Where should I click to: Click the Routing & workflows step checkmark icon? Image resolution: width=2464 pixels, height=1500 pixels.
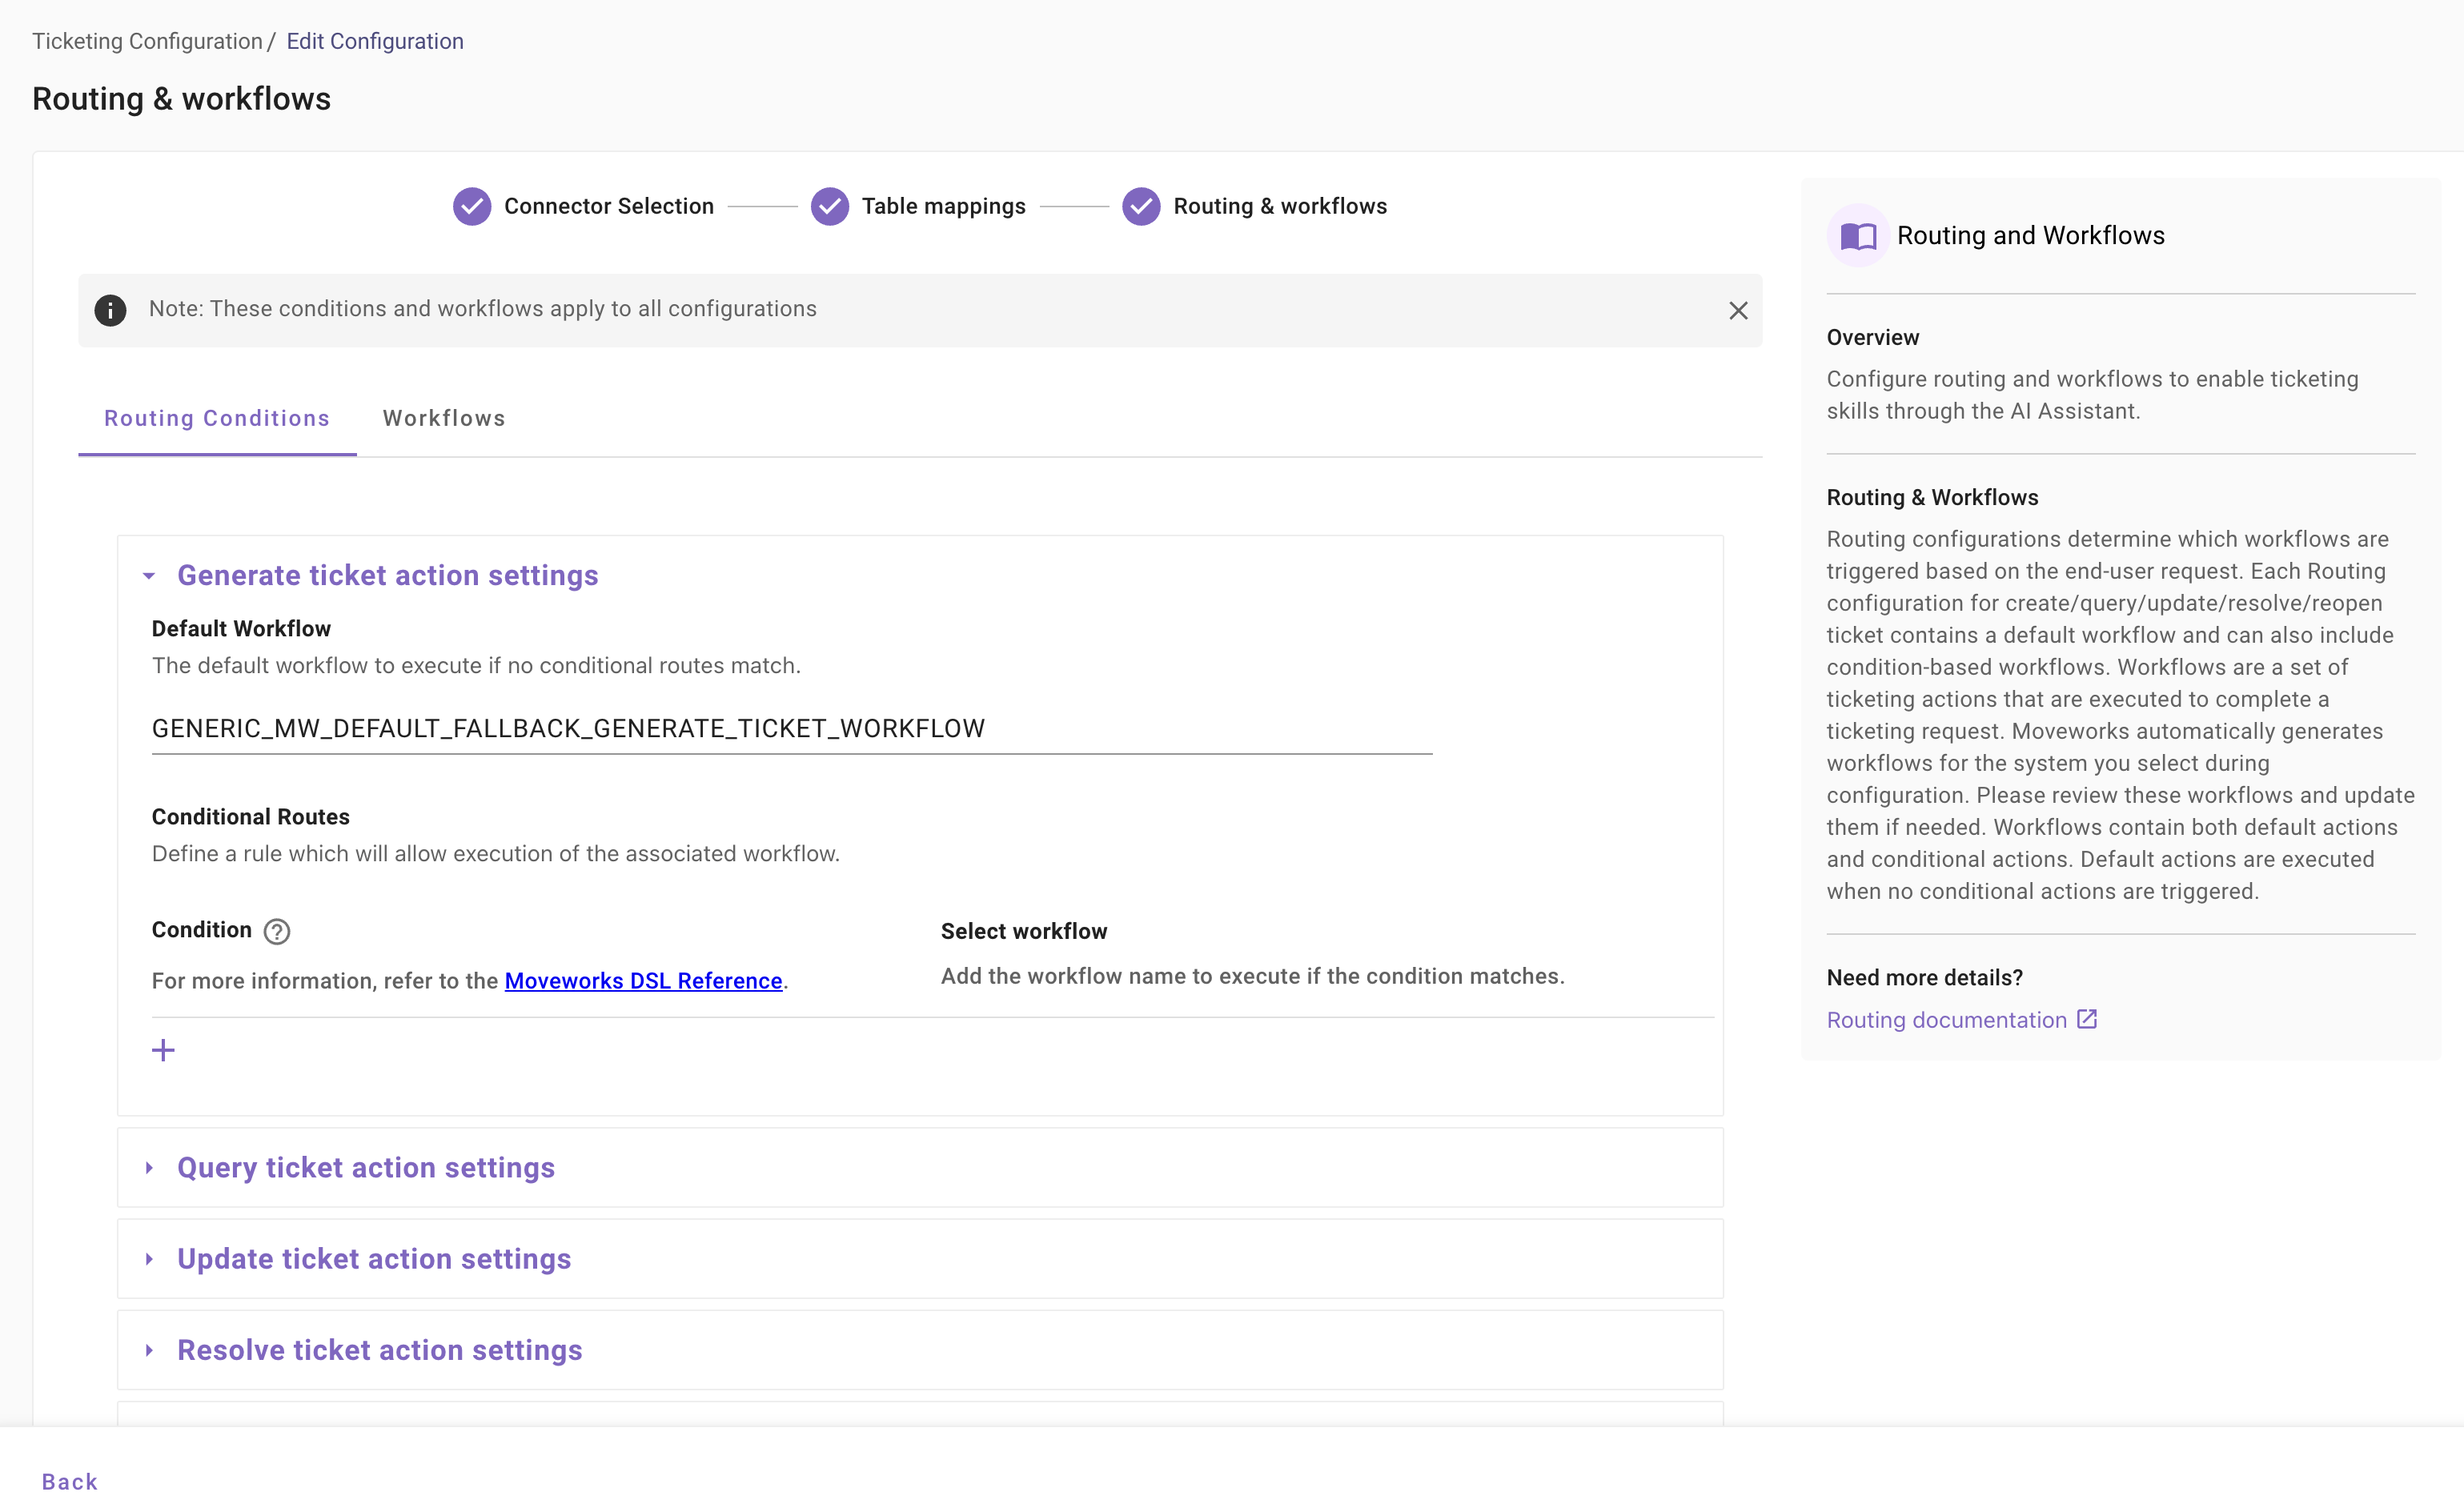point(1141,206)
